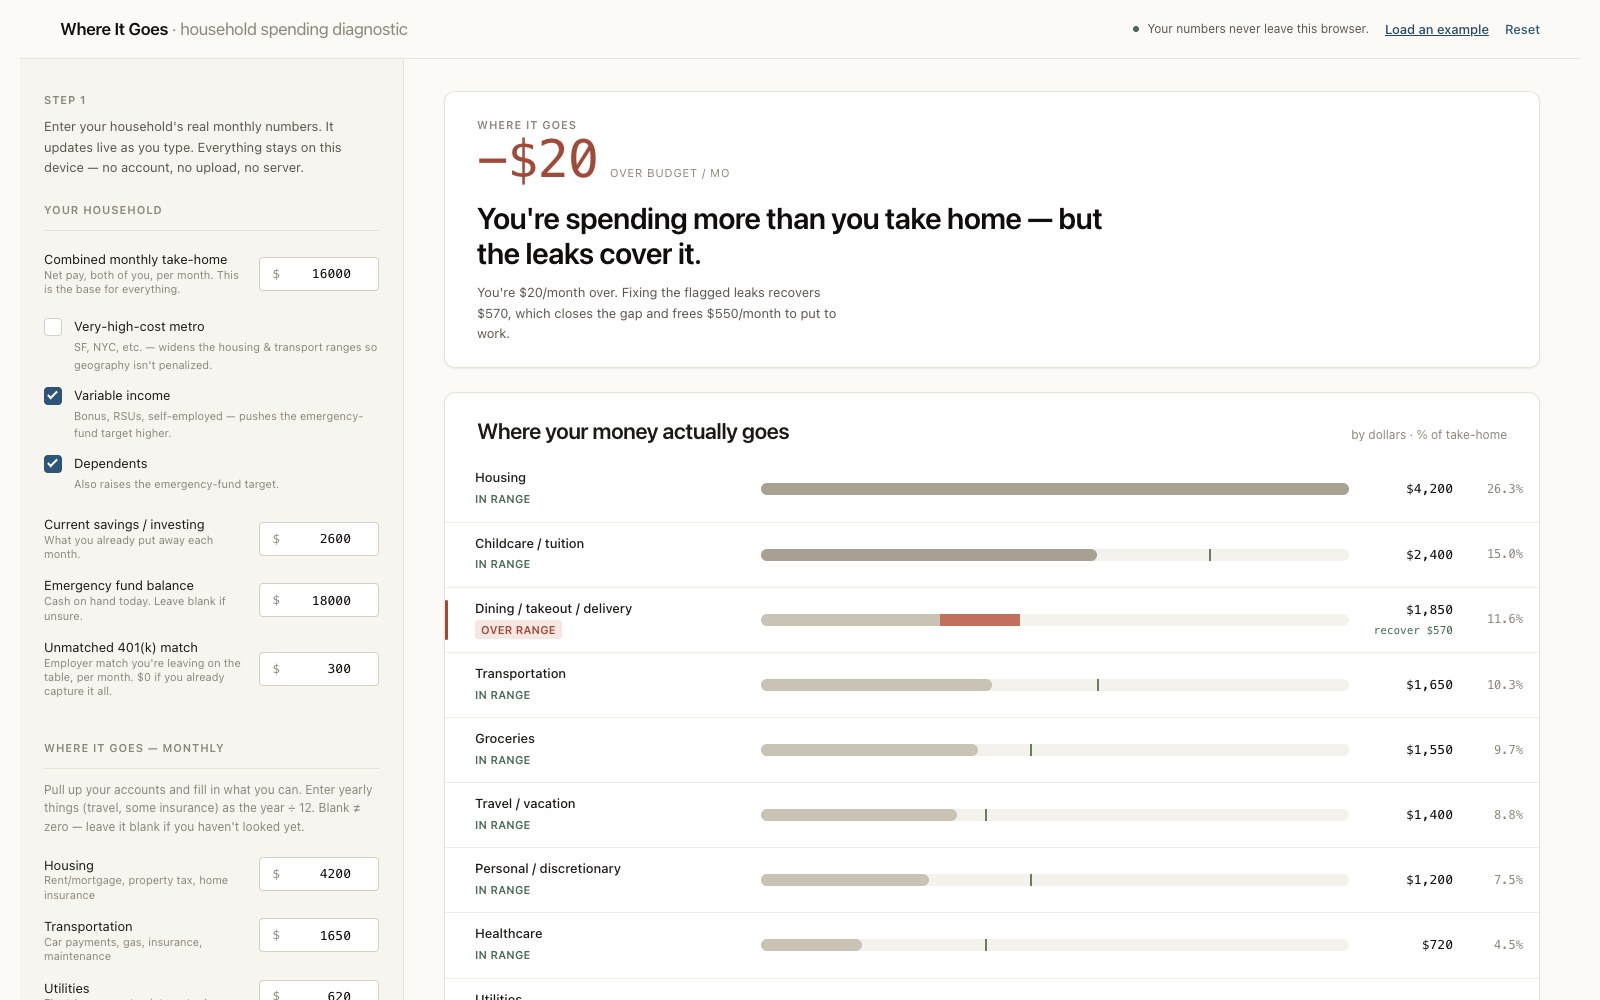Edit the Transportation monthly amount input
This screenshot has width=1600, height=1000.
pyautogui.click(x=319, y=935)
